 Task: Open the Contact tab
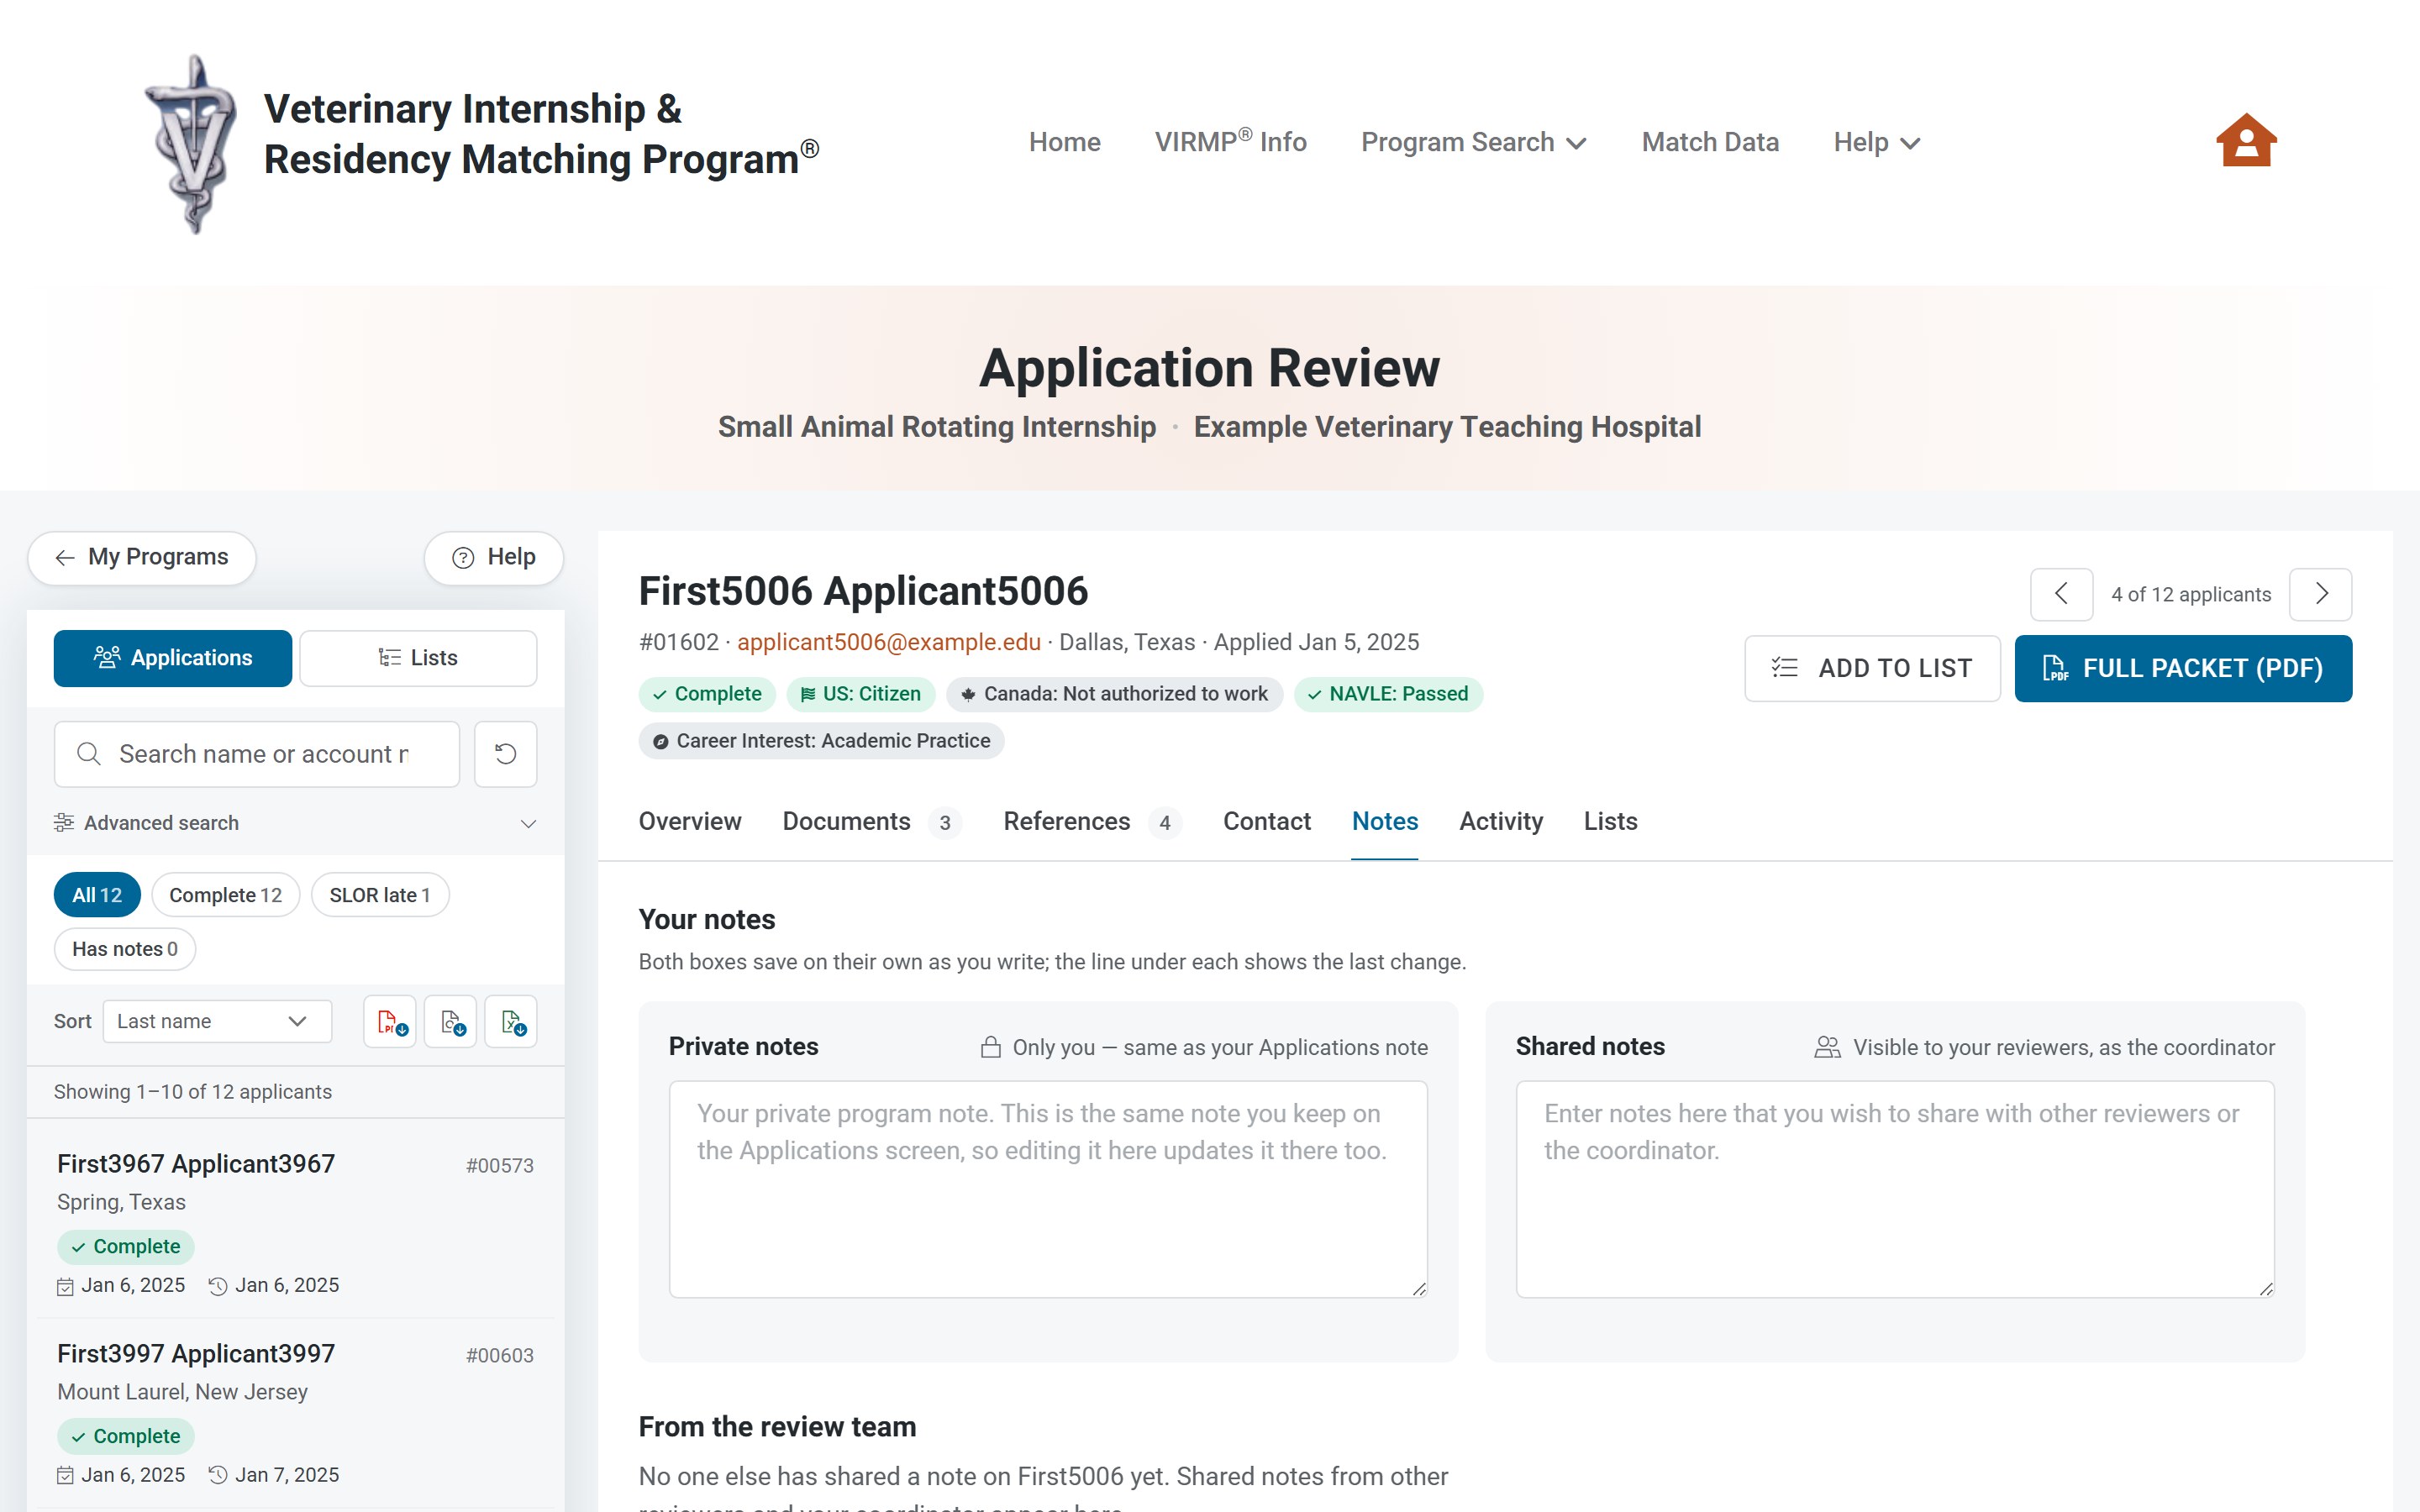coord(1266,822)
